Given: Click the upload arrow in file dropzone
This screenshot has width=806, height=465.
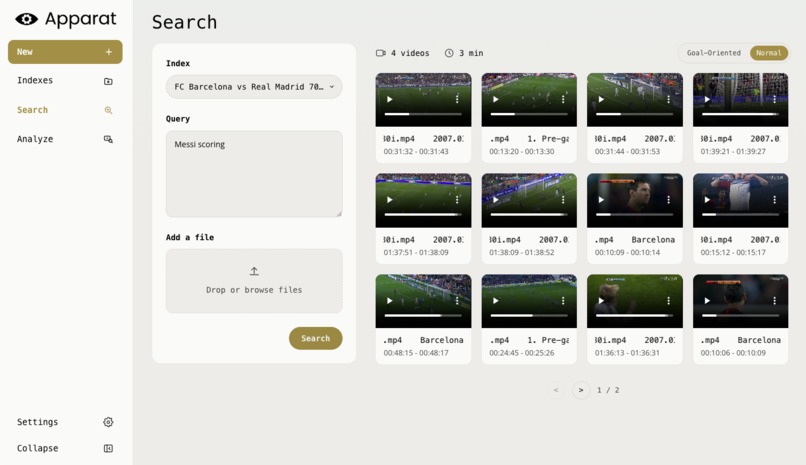Looking at the screenshot, I should pos(254,271).
